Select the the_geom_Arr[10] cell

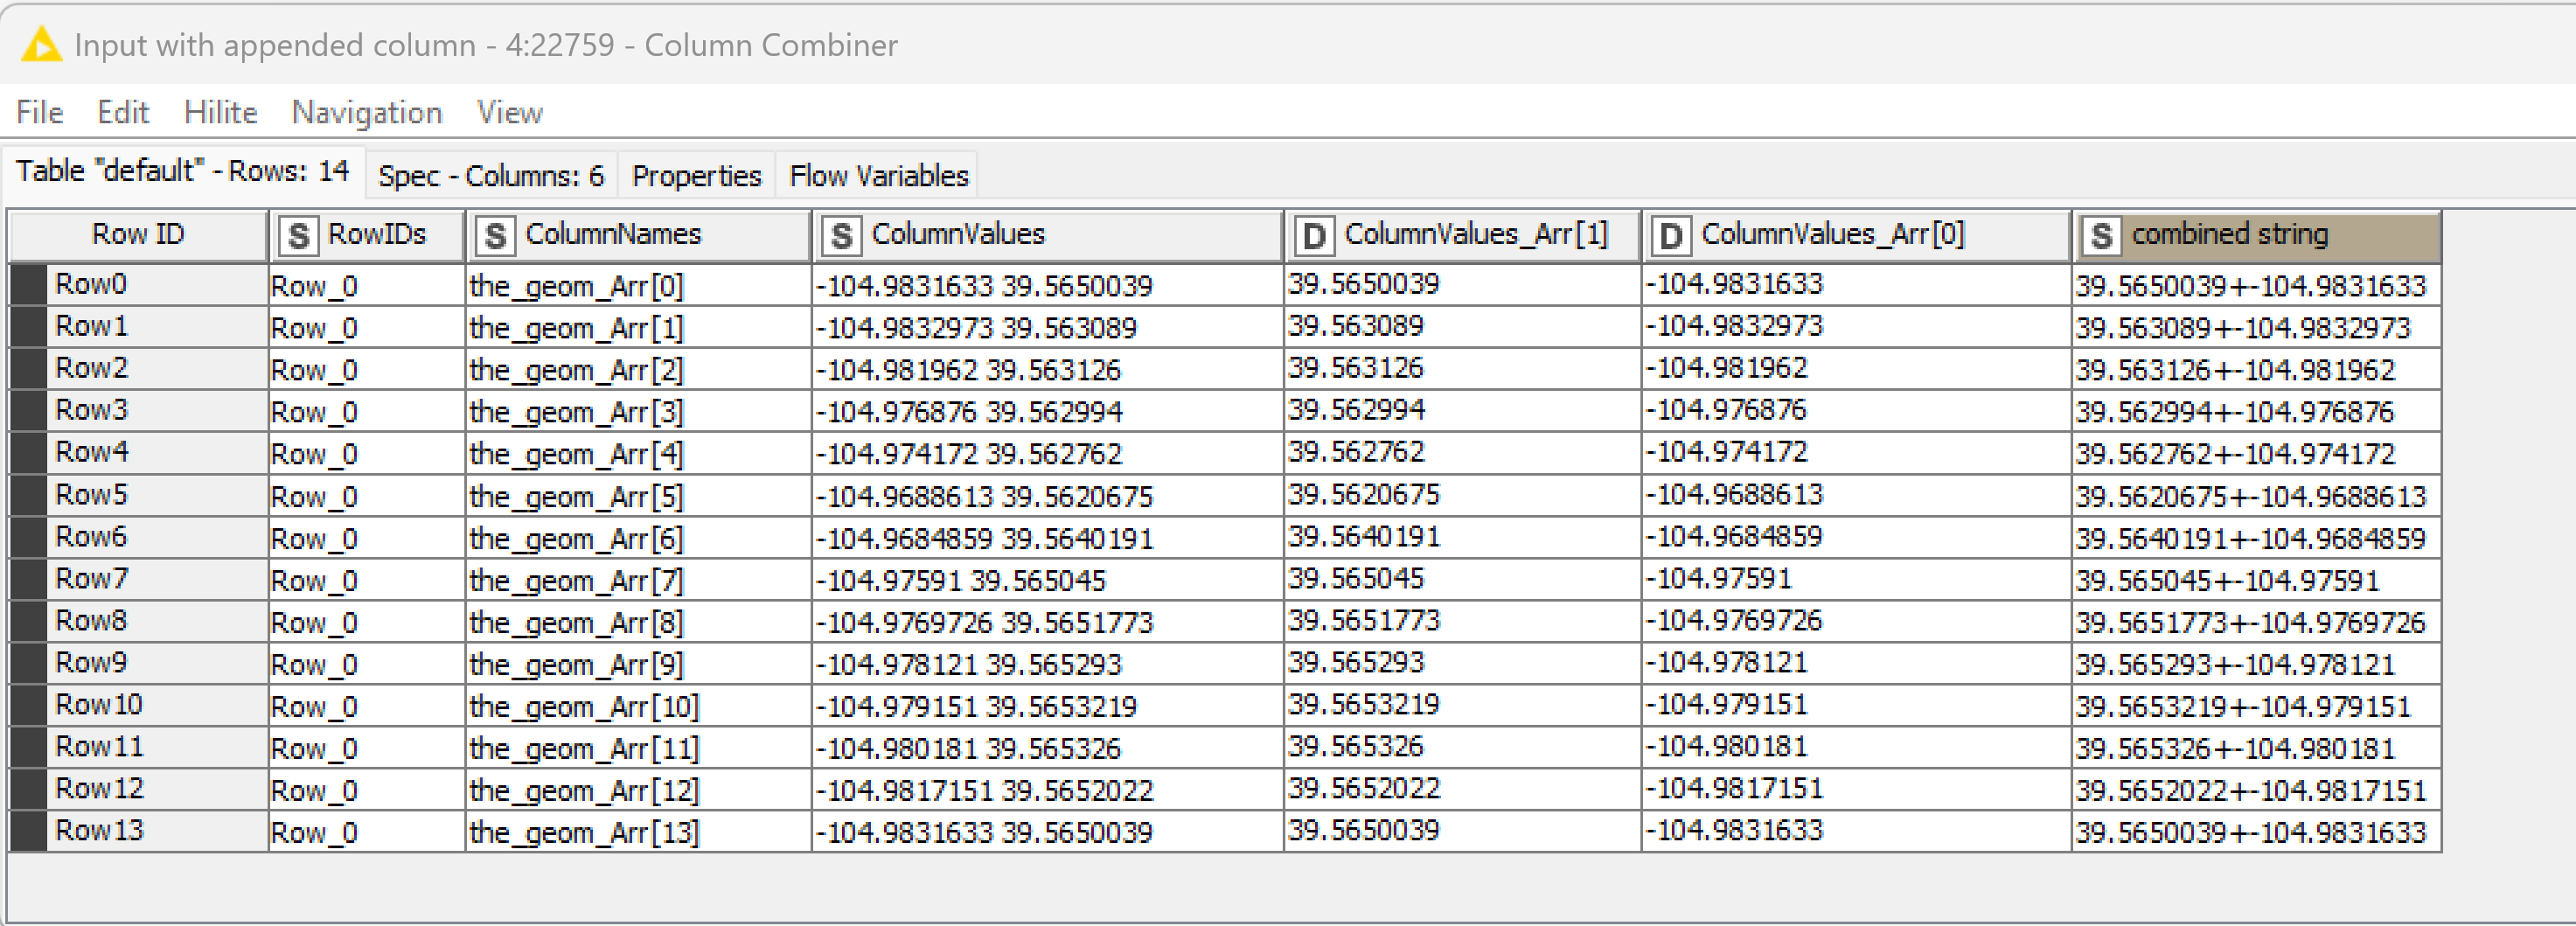pos(584,706)
